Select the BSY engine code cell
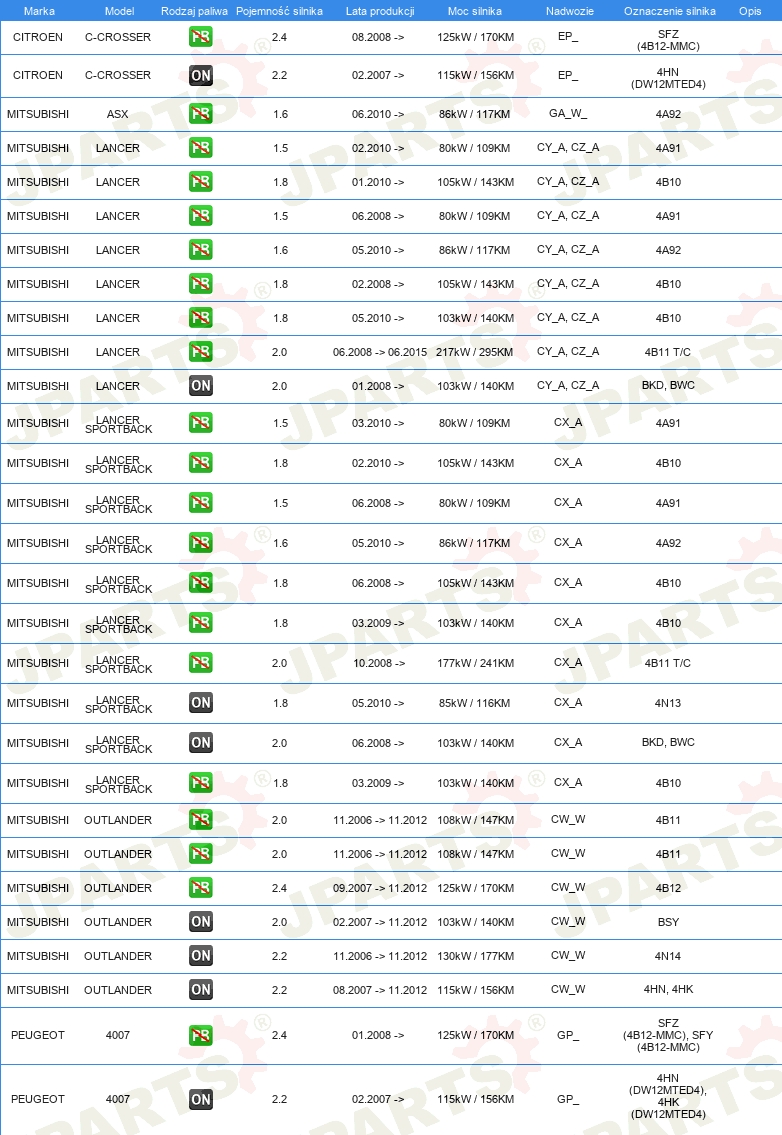This screenshot has height=1135, width=782. [668, 921]
